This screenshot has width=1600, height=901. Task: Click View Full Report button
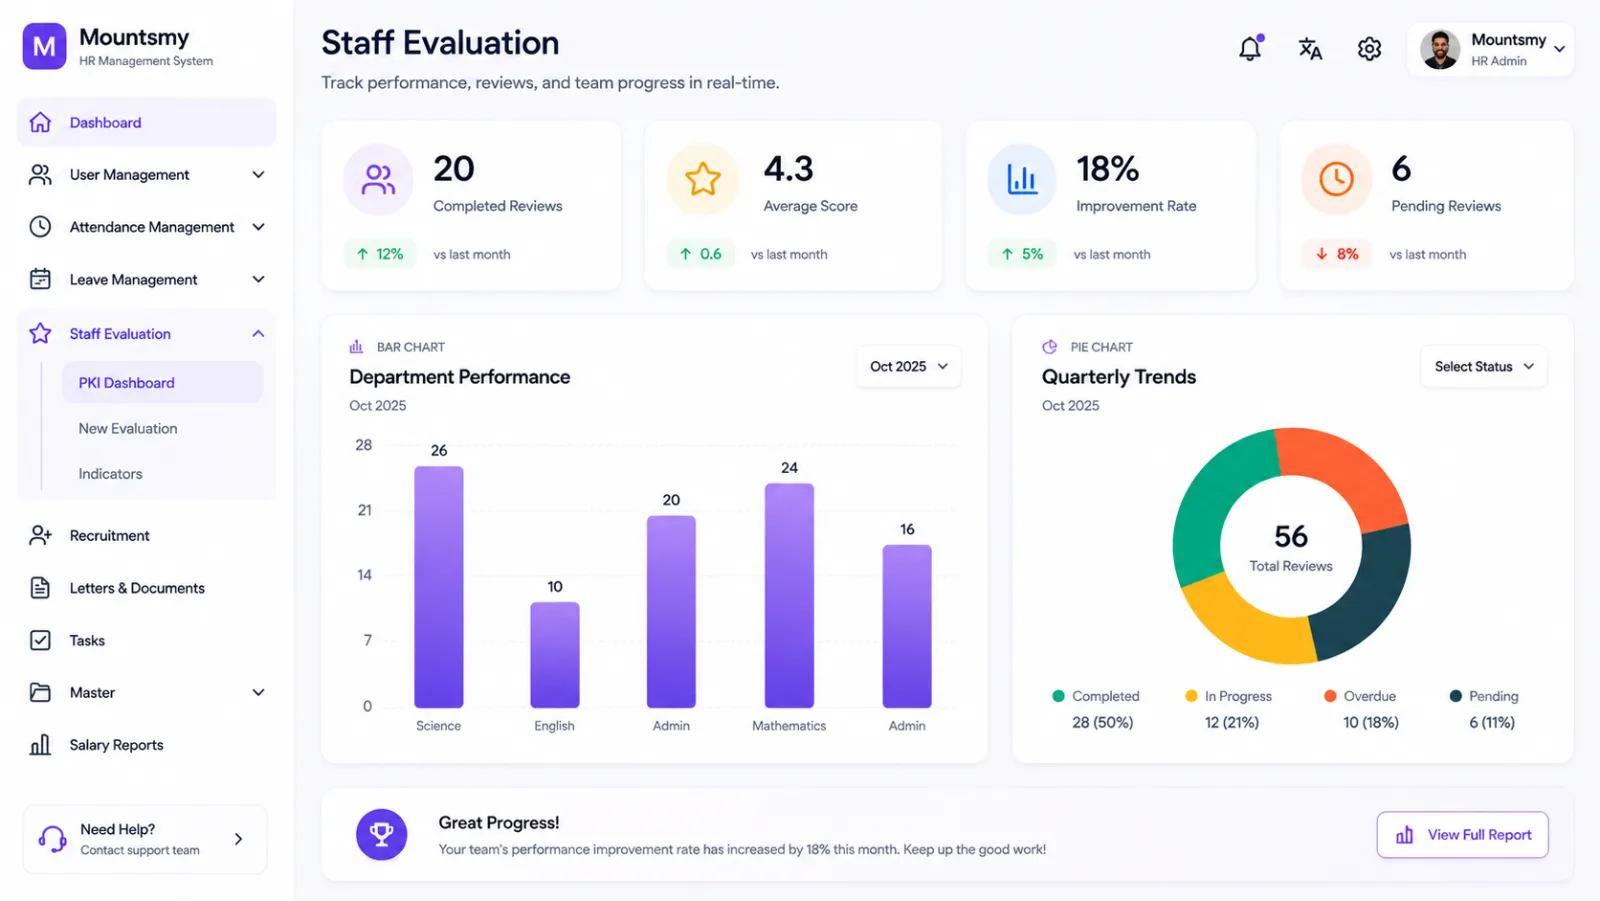point(1462,835)
